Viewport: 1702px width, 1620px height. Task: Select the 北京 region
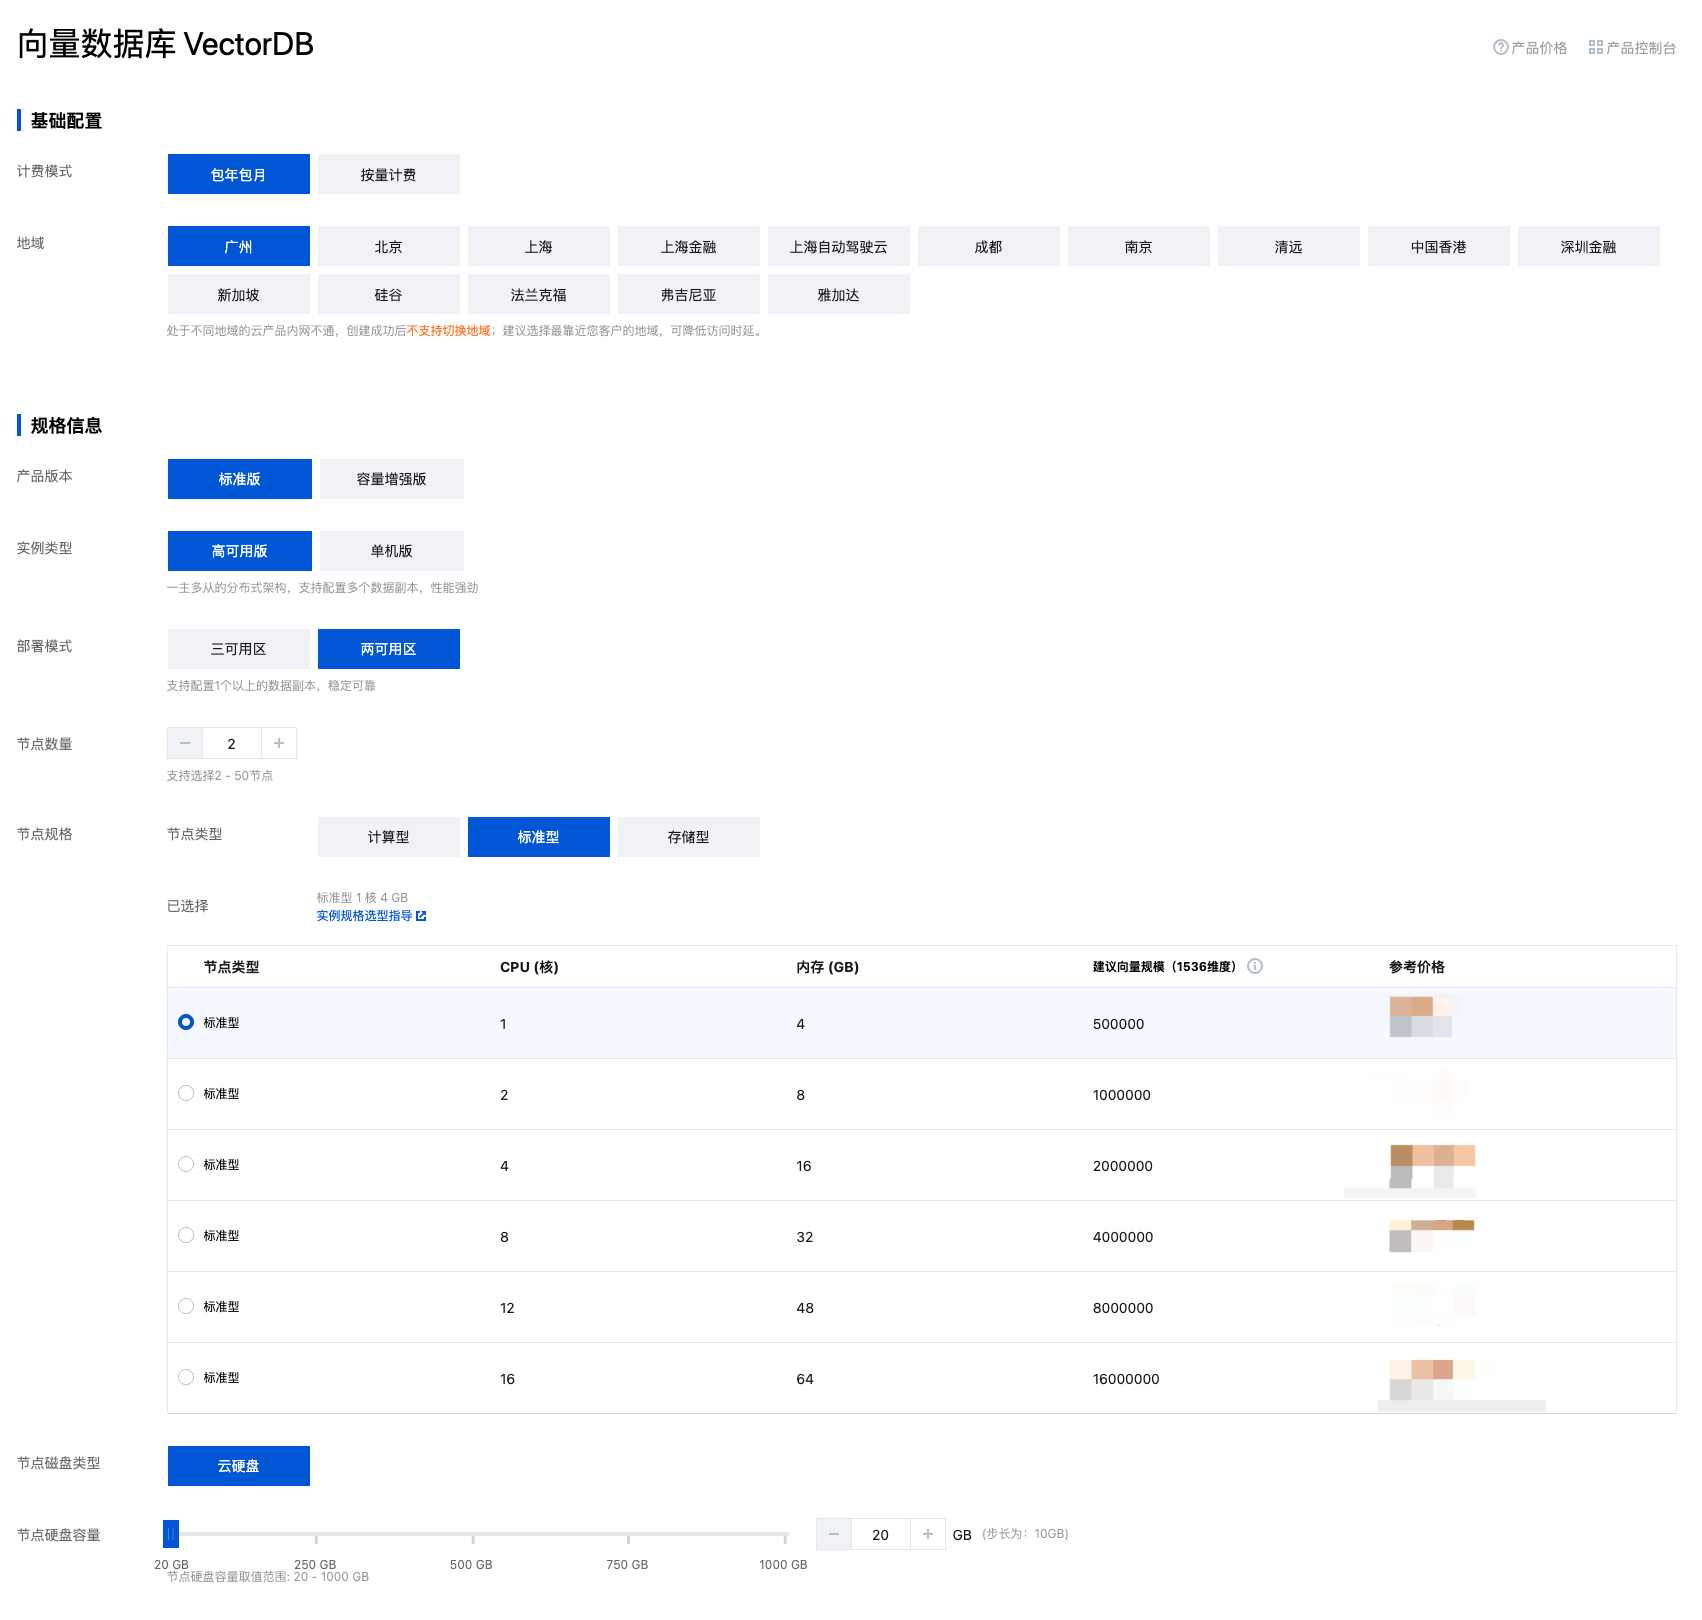(388, 247)
